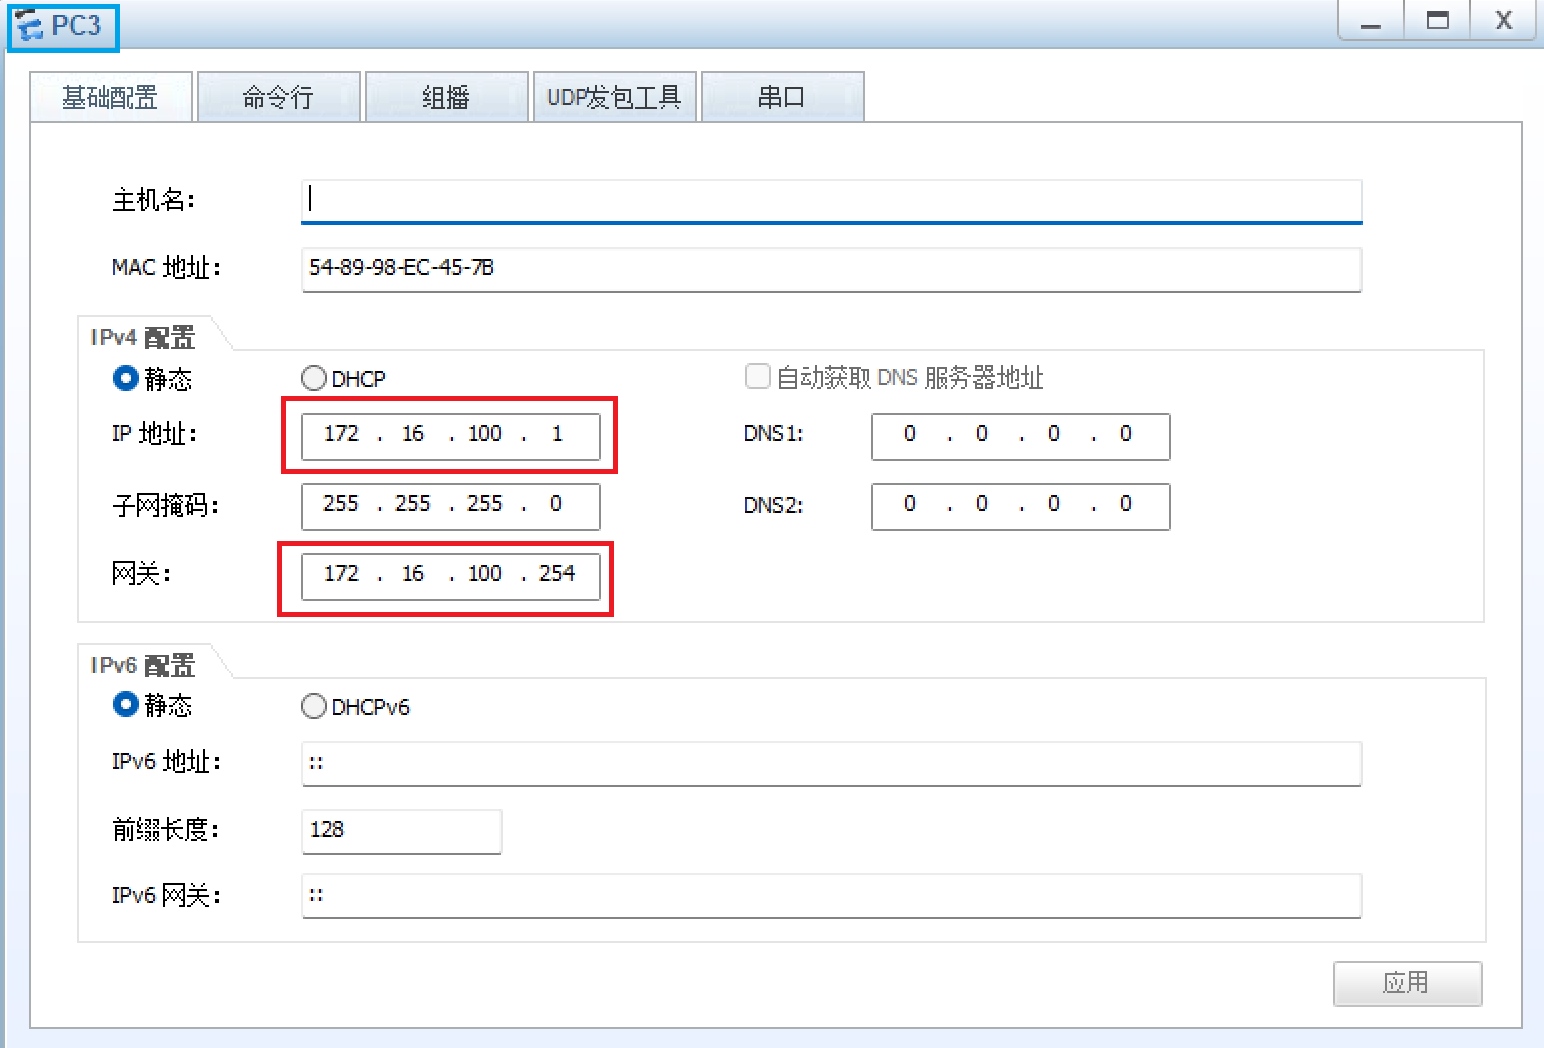Switch to the 串口 tab
The image size is (1544, 1048).
pos(782,97)
